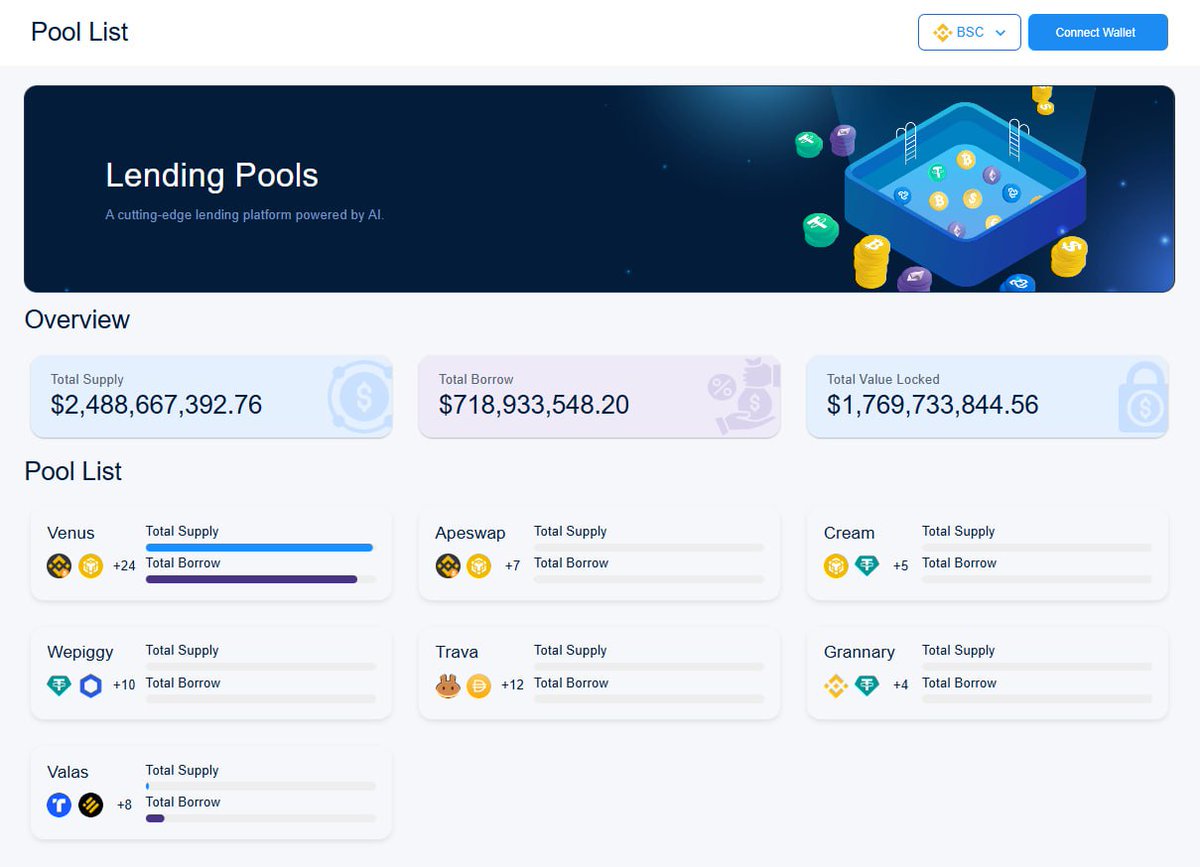This screenshot has height=867, width=1200.
Task: Click the first token icon in Apeswap pool
Action: tap(448, 566)
